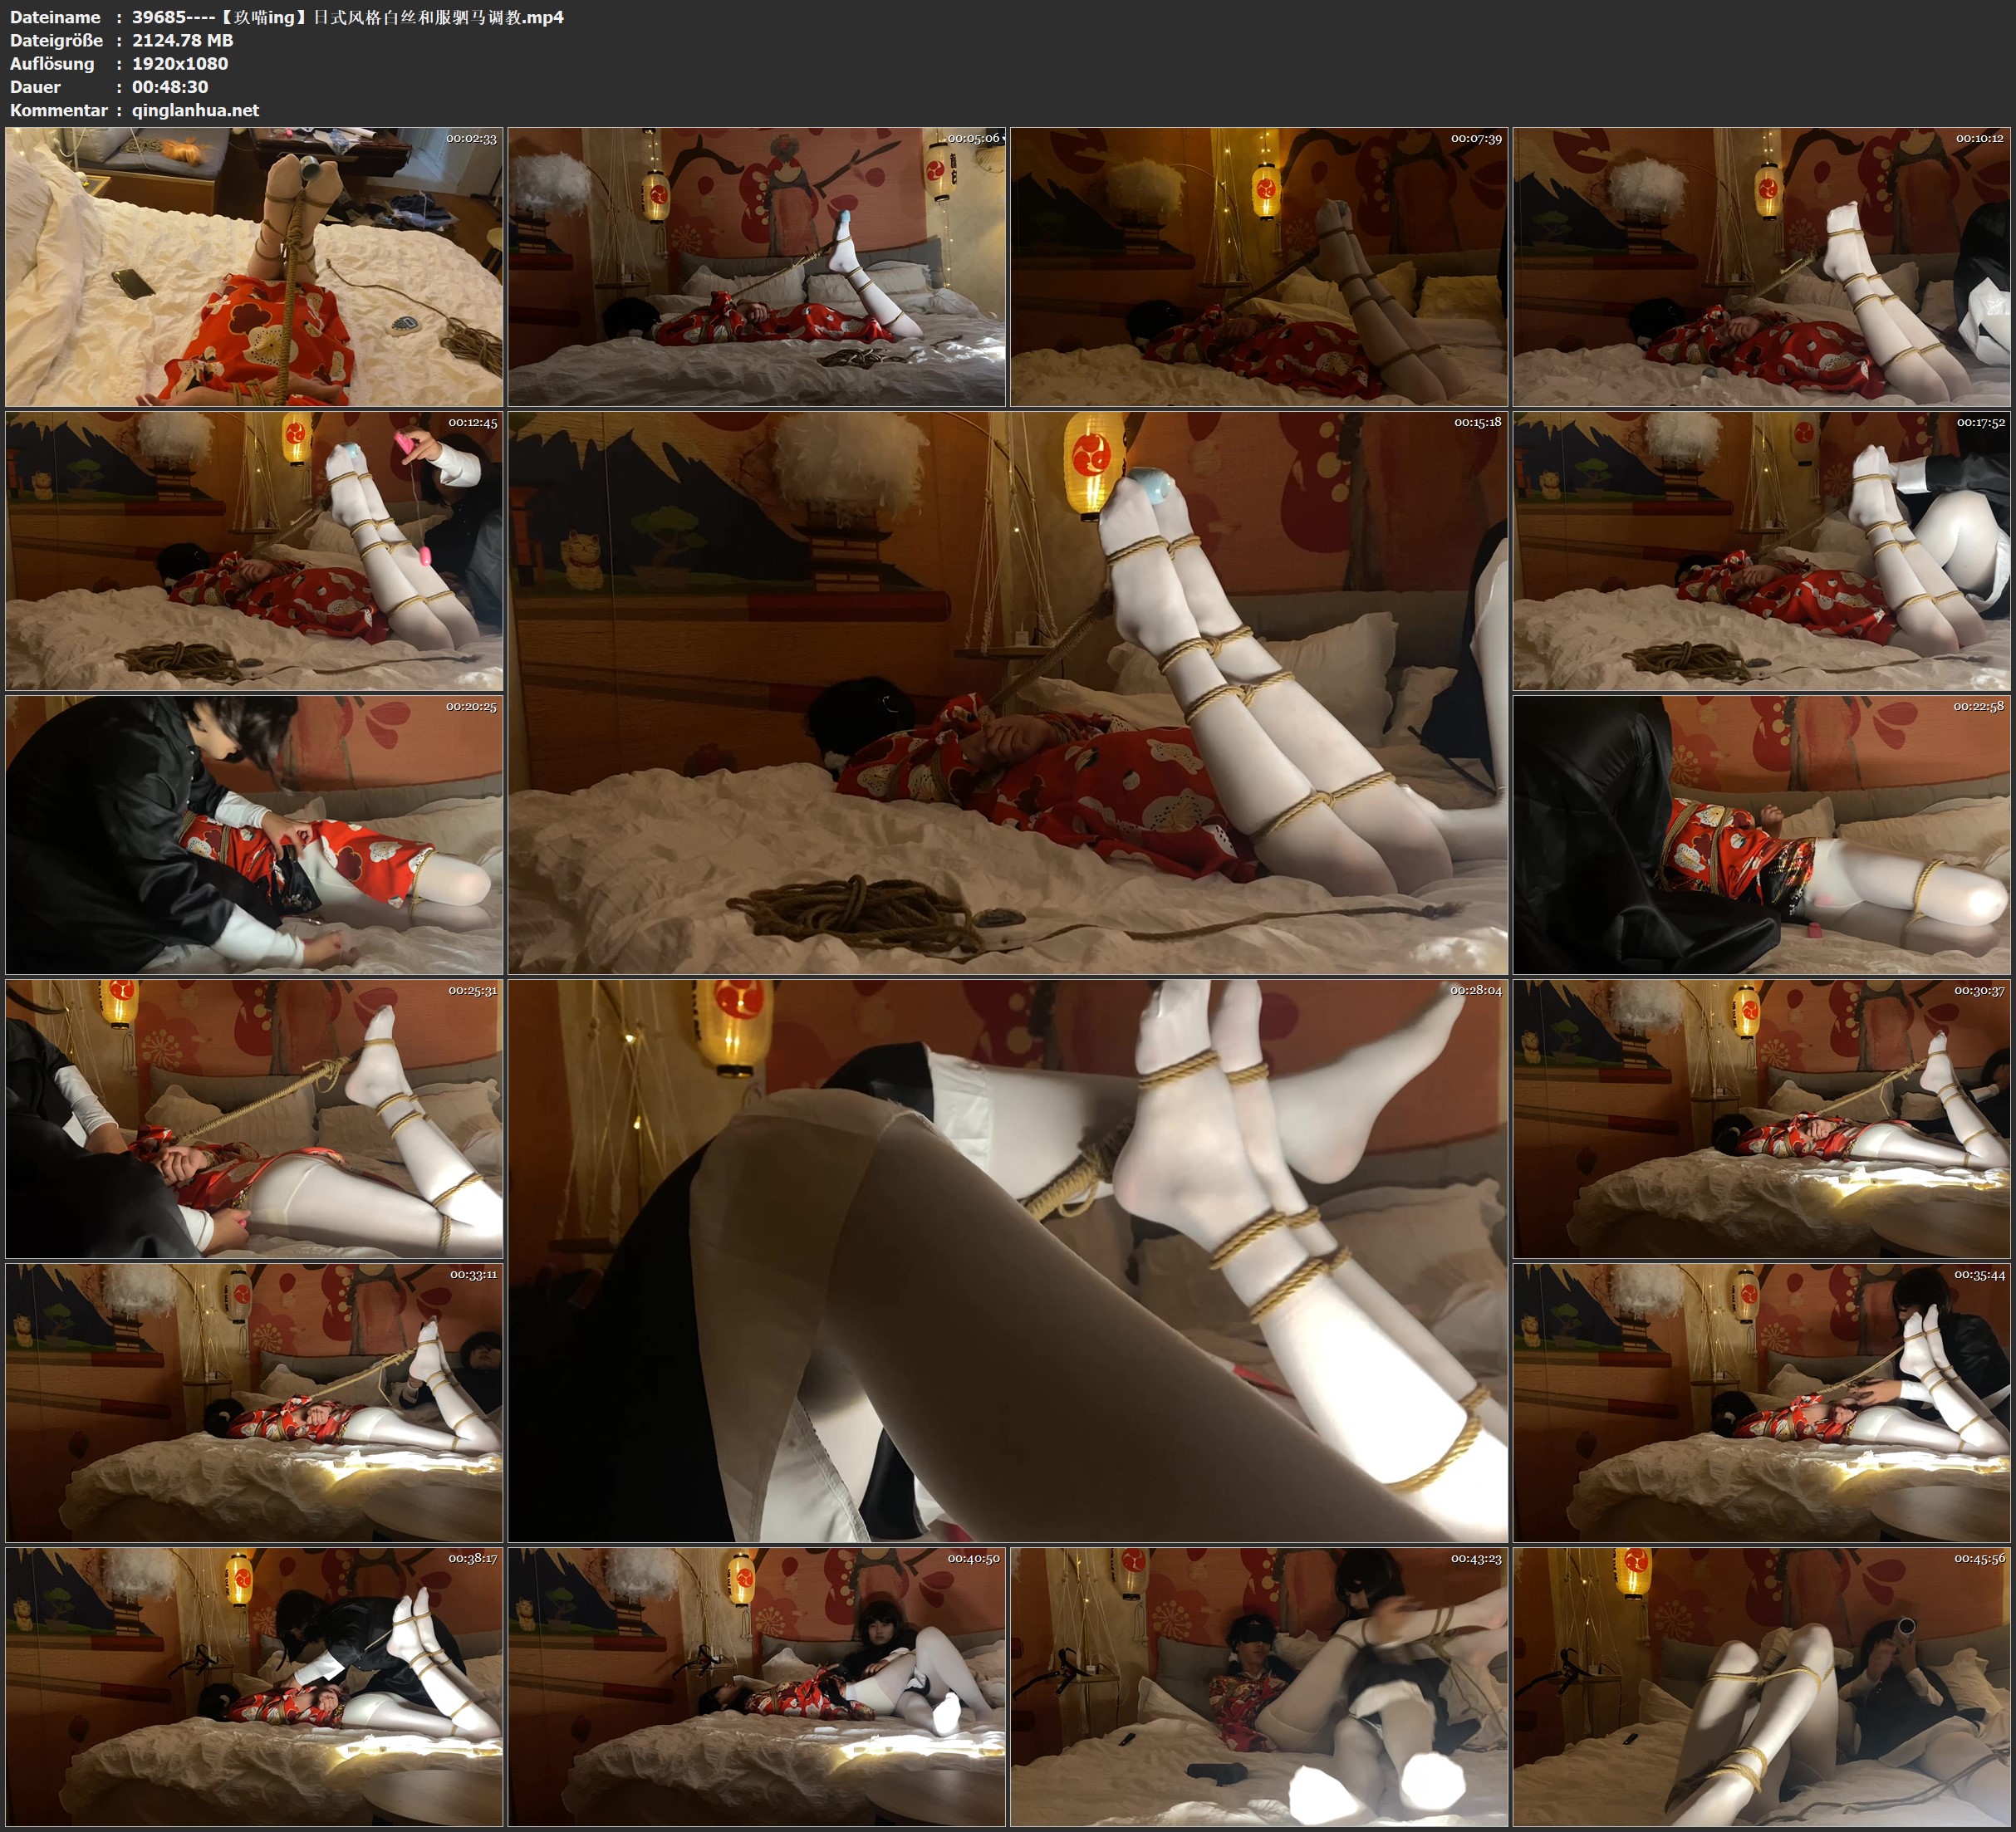Click the frame timestamped 00:17:52
Screen dimensions: 2016x1832
tap(1761, 550)
